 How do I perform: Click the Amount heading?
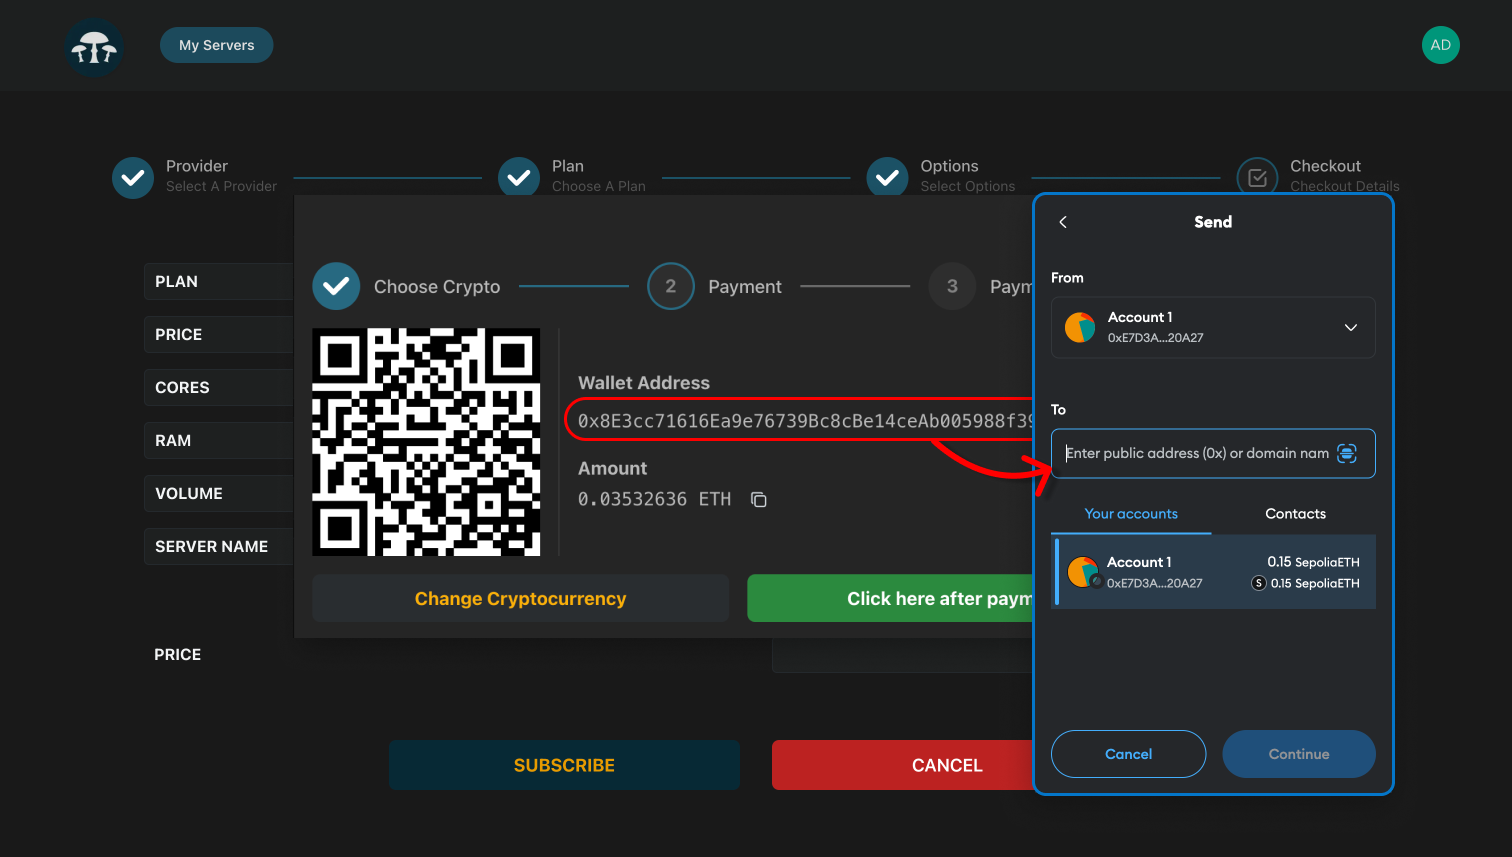point(612,469)
